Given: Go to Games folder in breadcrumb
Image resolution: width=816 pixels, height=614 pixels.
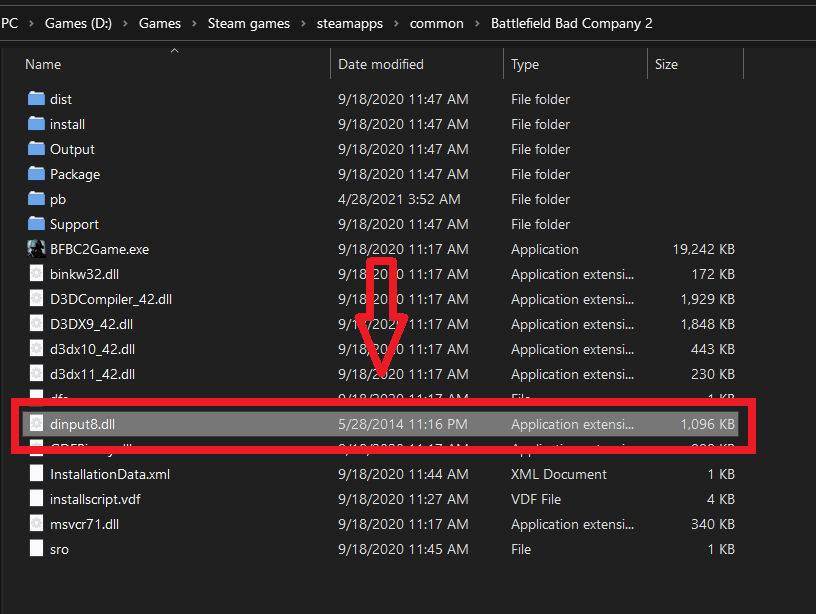Looking at the screenshot, I should pos(160,23).
